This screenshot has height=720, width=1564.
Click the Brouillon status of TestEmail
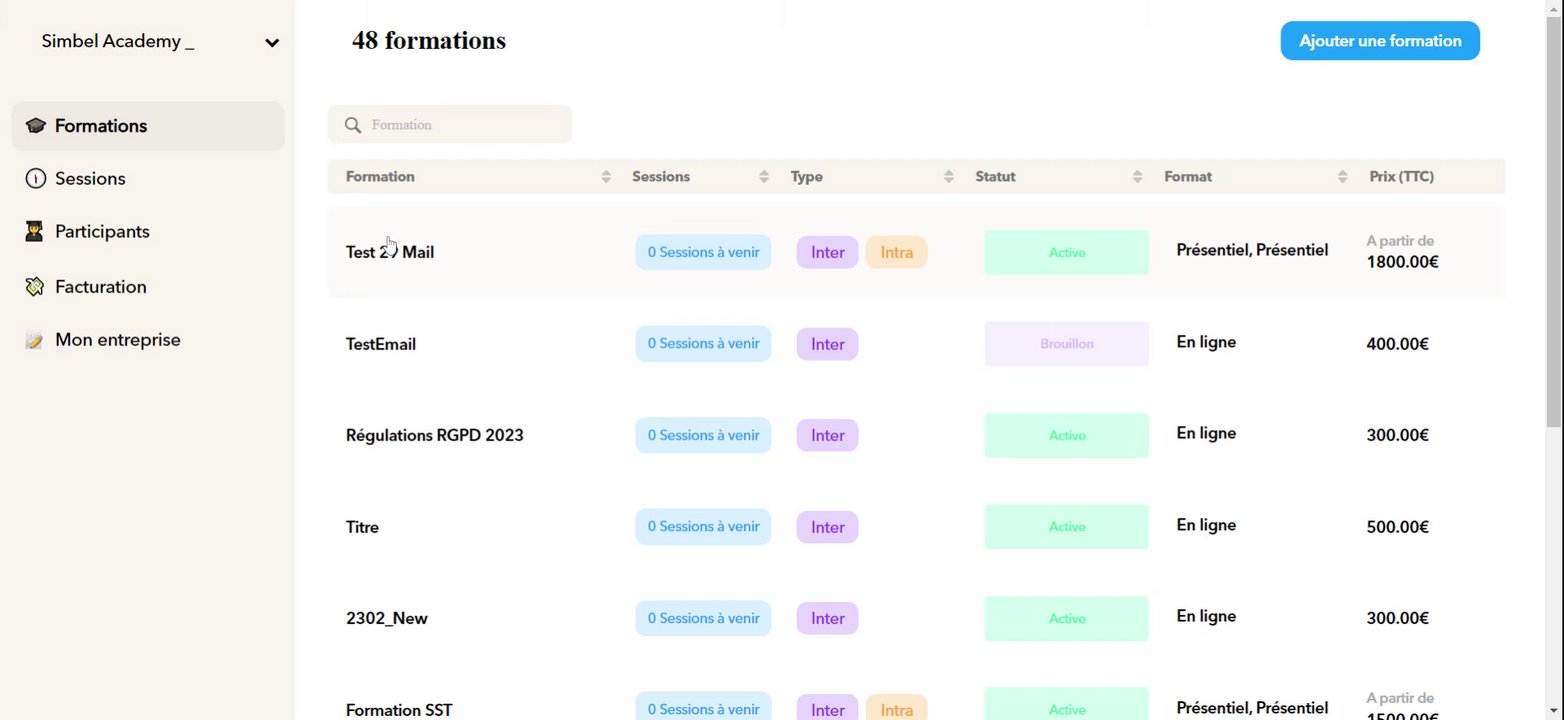tap(1066, 344)
